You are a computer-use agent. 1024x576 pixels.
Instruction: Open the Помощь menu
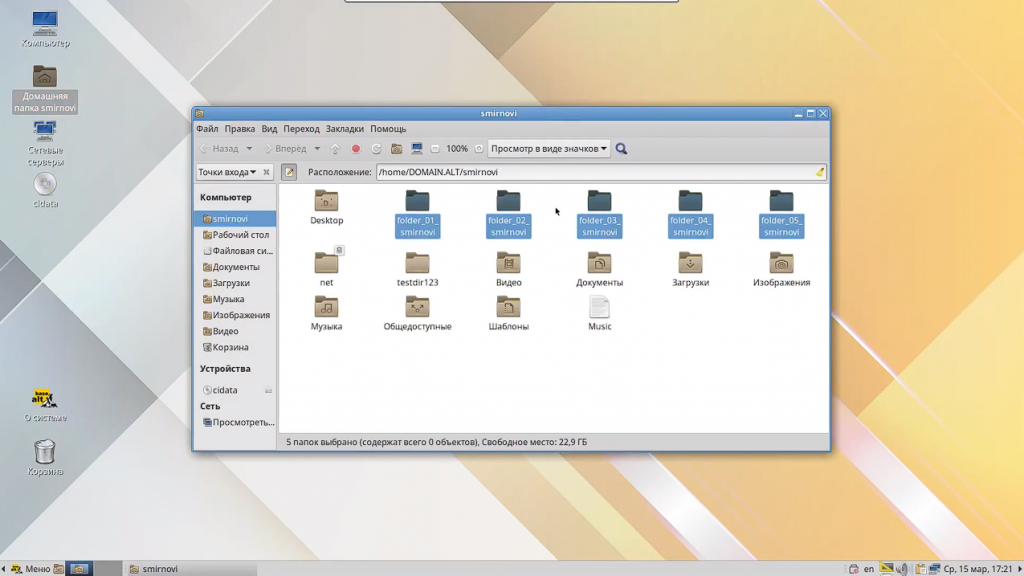[x=388, y=129]
